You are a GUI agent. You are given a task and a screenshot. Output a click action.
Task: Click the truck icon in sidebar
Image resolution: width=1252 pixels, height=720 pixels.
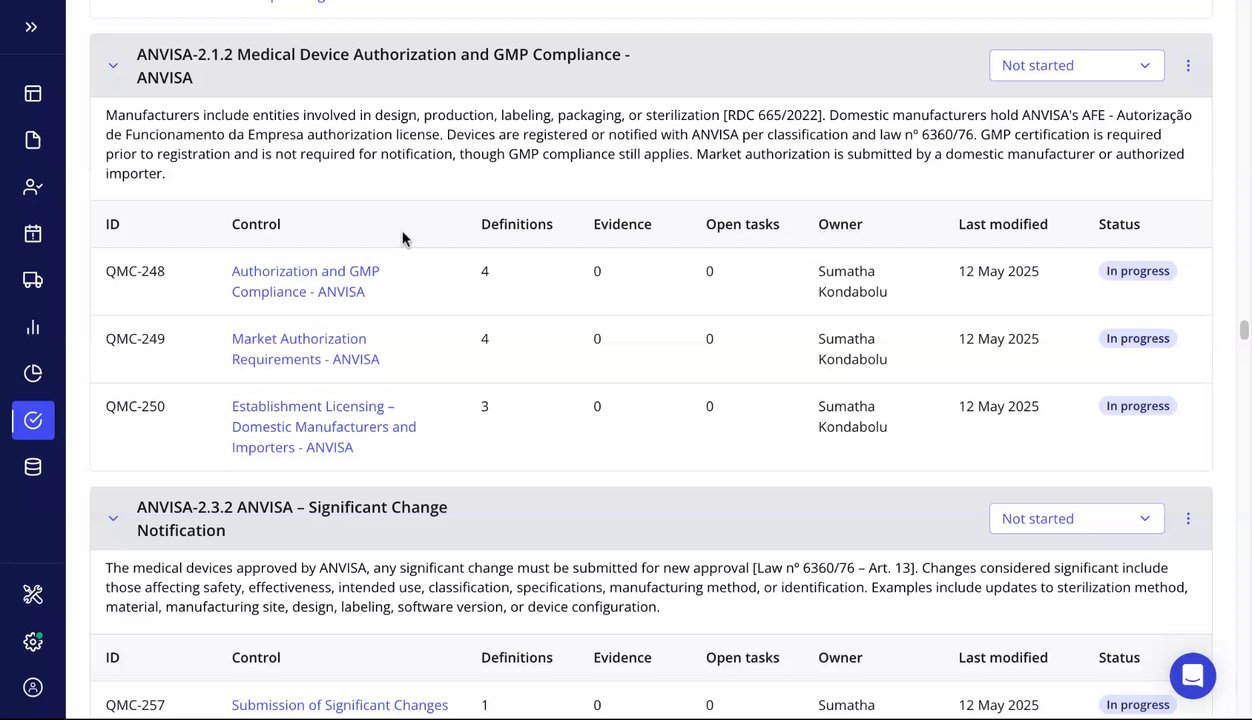tap(33, 280)
